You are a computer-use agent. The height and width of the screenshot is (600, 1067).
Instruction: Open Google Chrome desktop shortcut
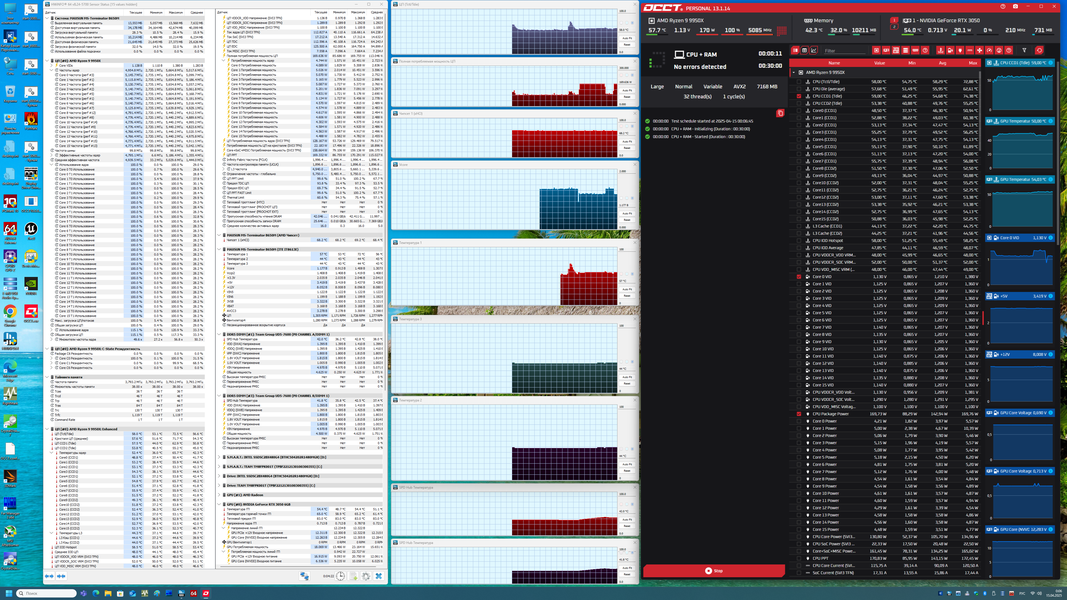click(10, 314)
